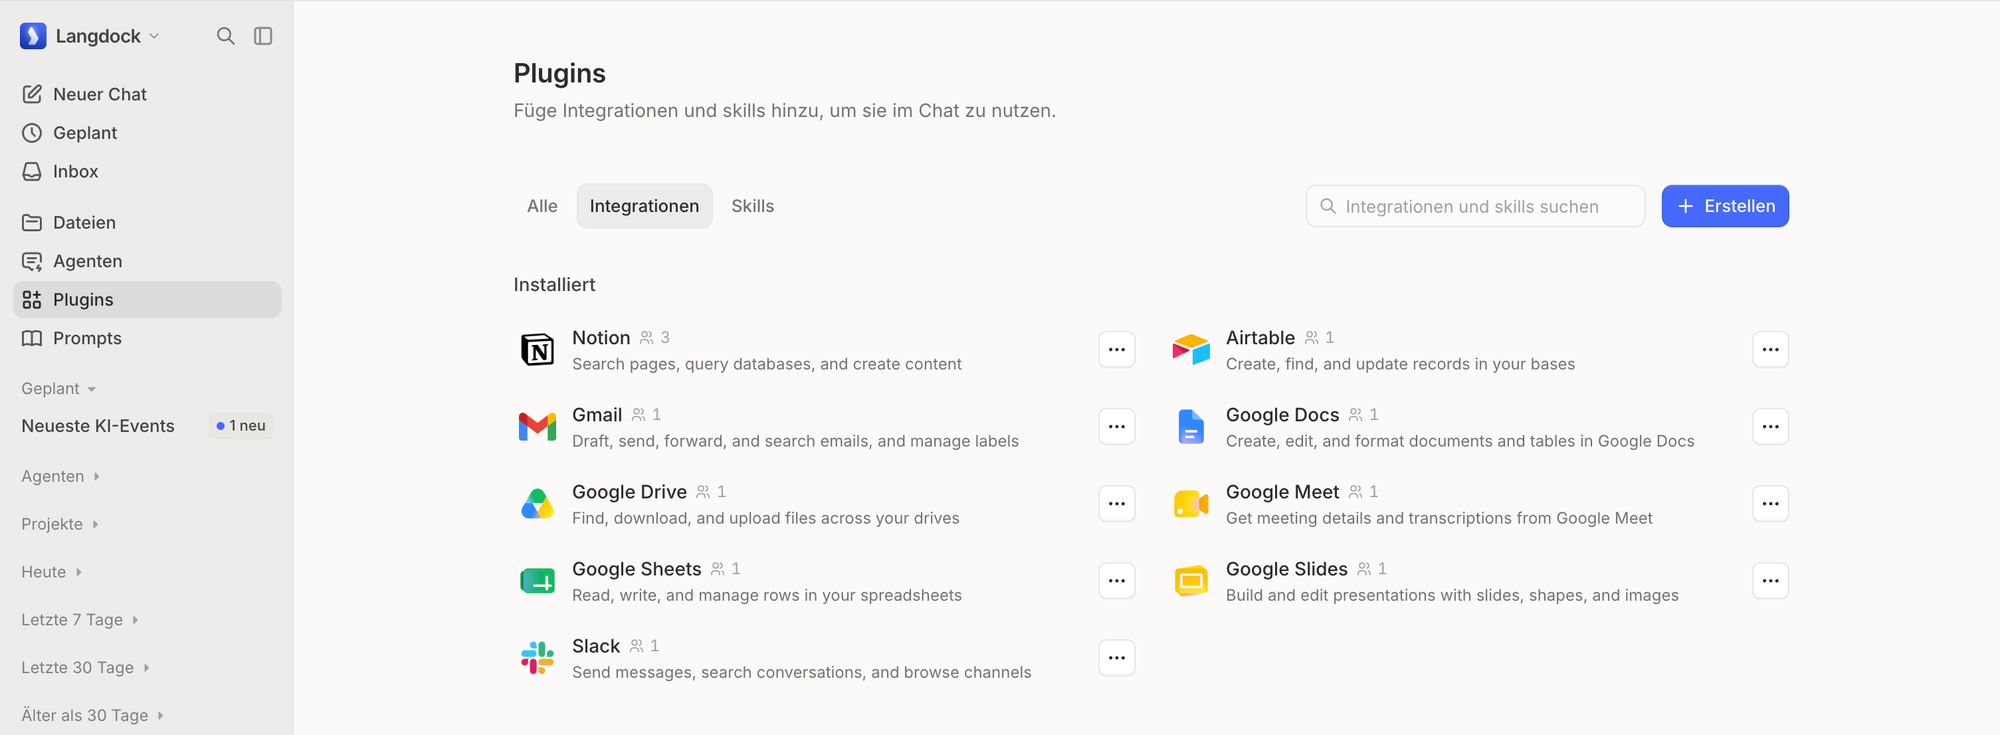This screenshot has width=2000, height=735.
Task: Open more options for Google Slides
Action: tap(1771, 581)
